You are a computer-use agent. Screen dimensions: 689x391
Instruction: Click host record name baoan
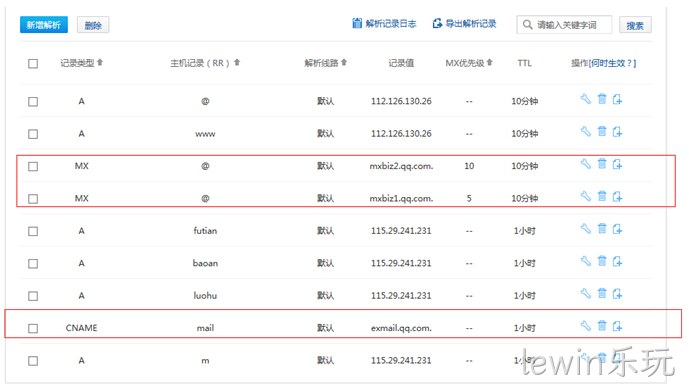(x=205, y=263)
